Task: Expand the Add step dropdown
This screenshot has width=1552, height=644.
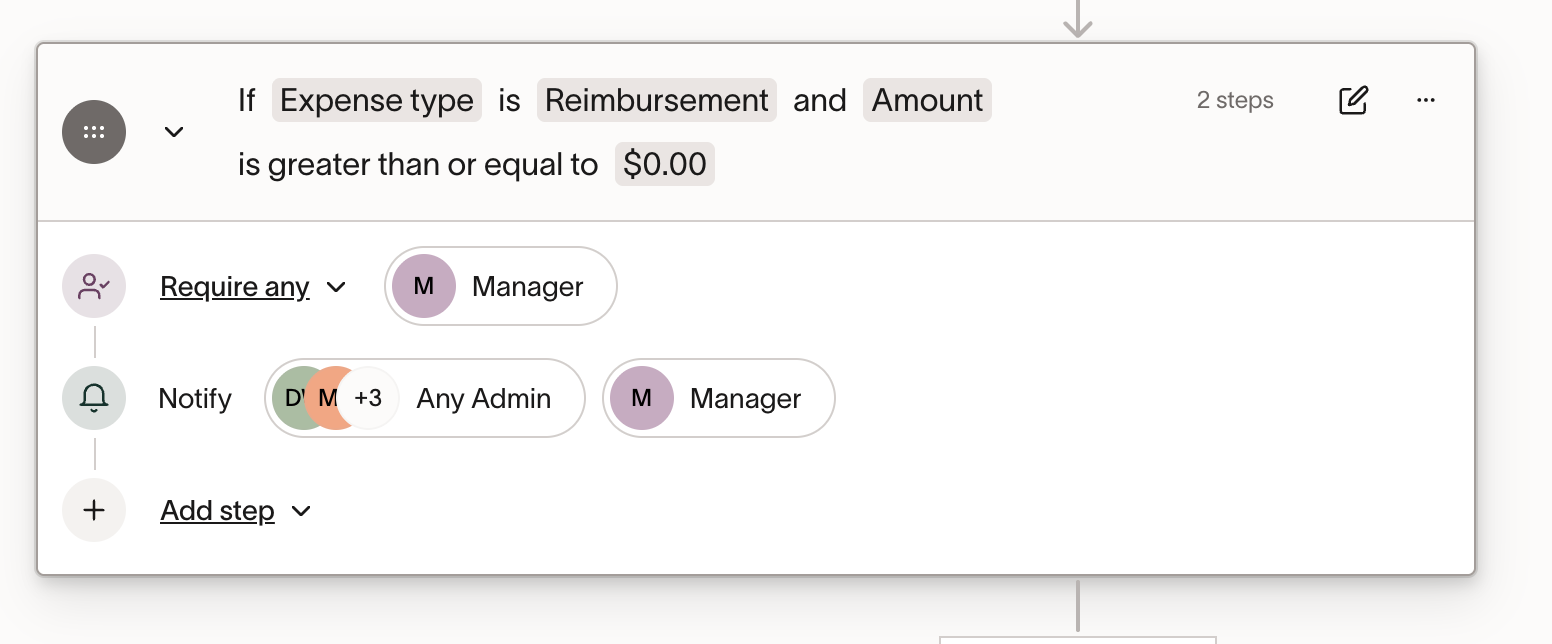Action: [x=236, y=511]
